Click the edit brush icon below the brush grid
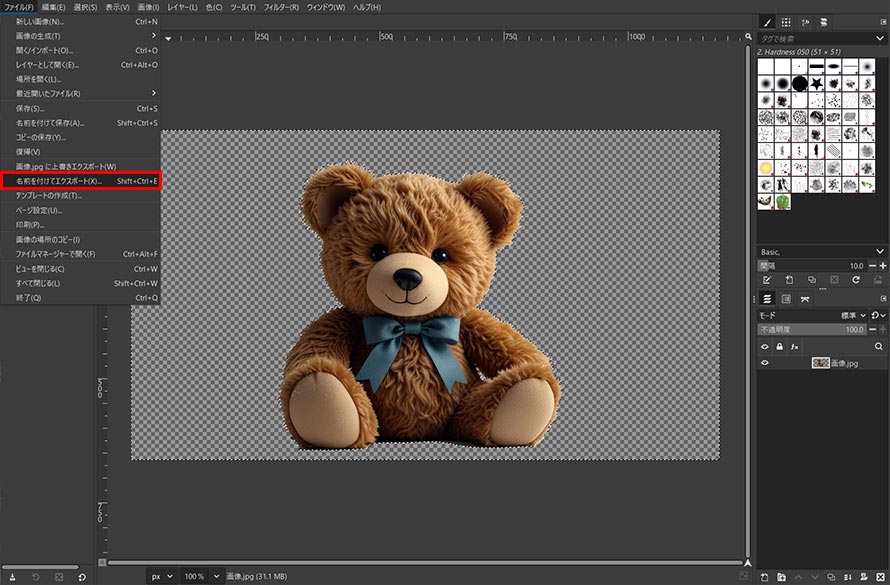The height and width of the screenshot is (585, 890). pyautogui.click(x=767, y=280)
